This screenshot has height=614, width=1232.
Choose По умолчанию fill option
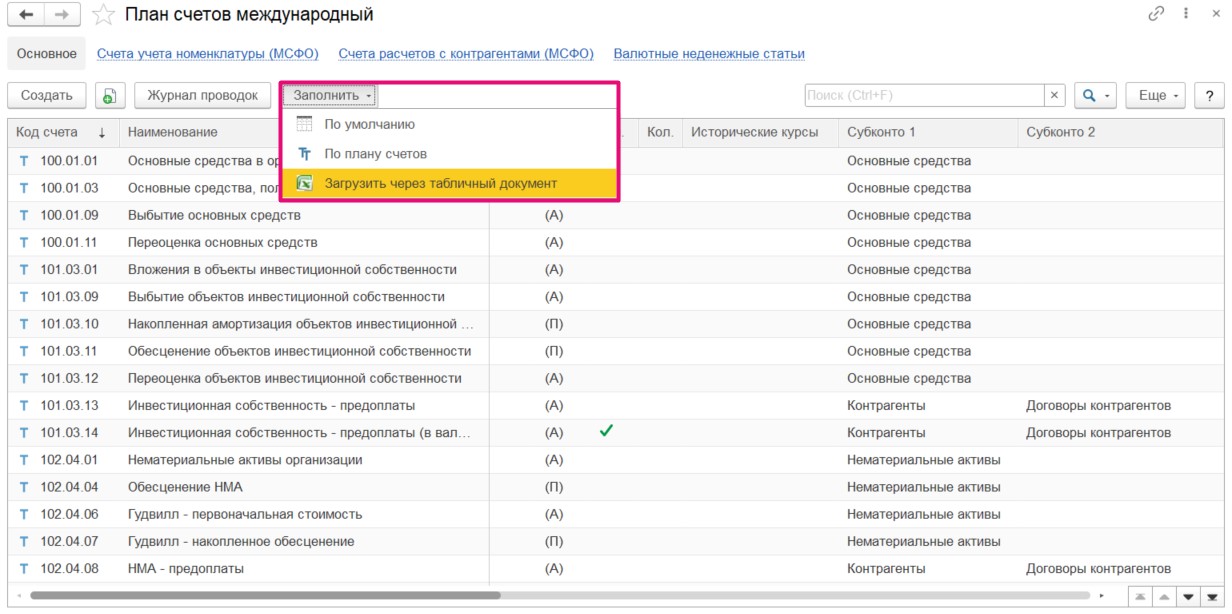[x=369, y=125]
